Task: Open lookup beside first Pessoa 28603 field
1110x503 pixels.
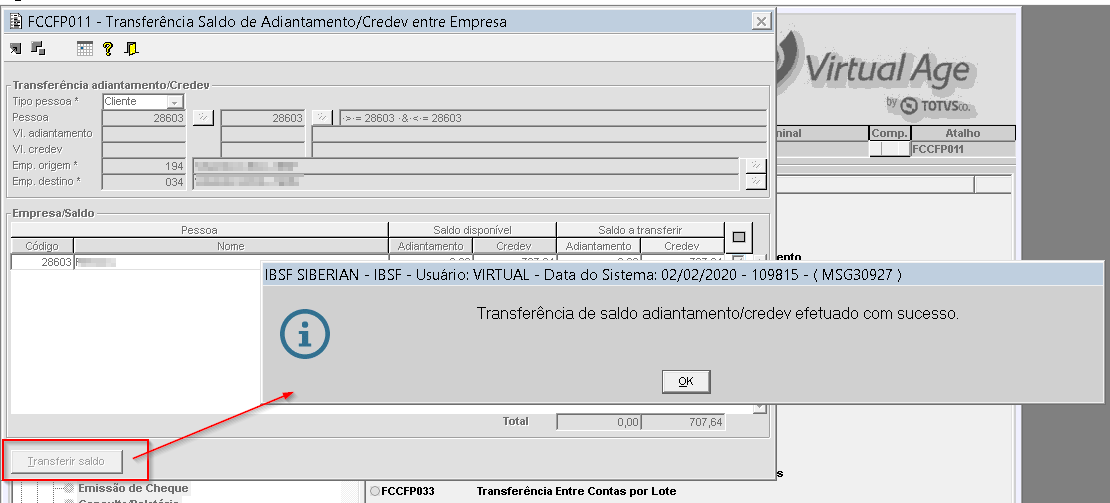Action: click(203, 117)
